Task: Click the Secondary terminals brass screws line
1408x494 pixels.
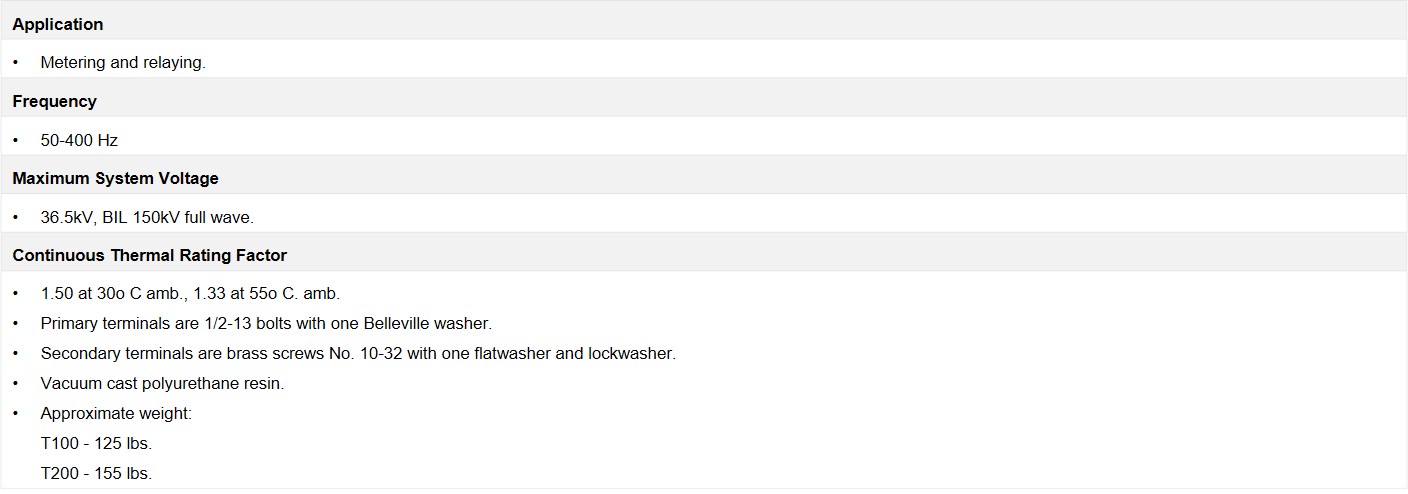Action: (358, 354)
